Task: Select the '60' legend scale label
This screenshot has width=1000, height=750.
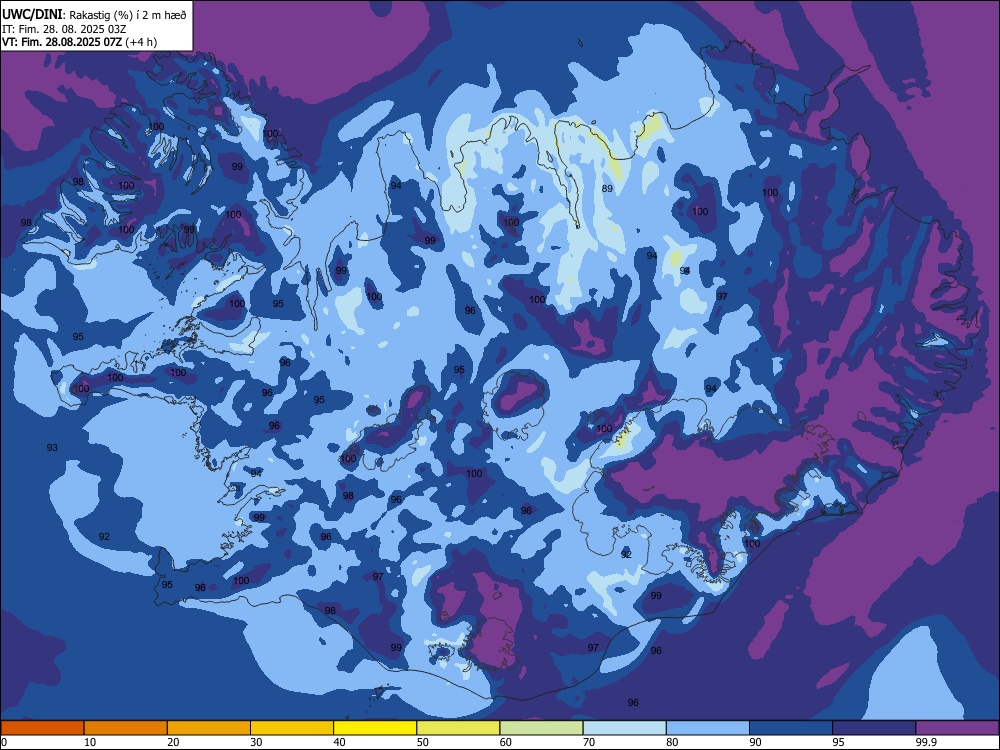Action: (x=506, y=742)
